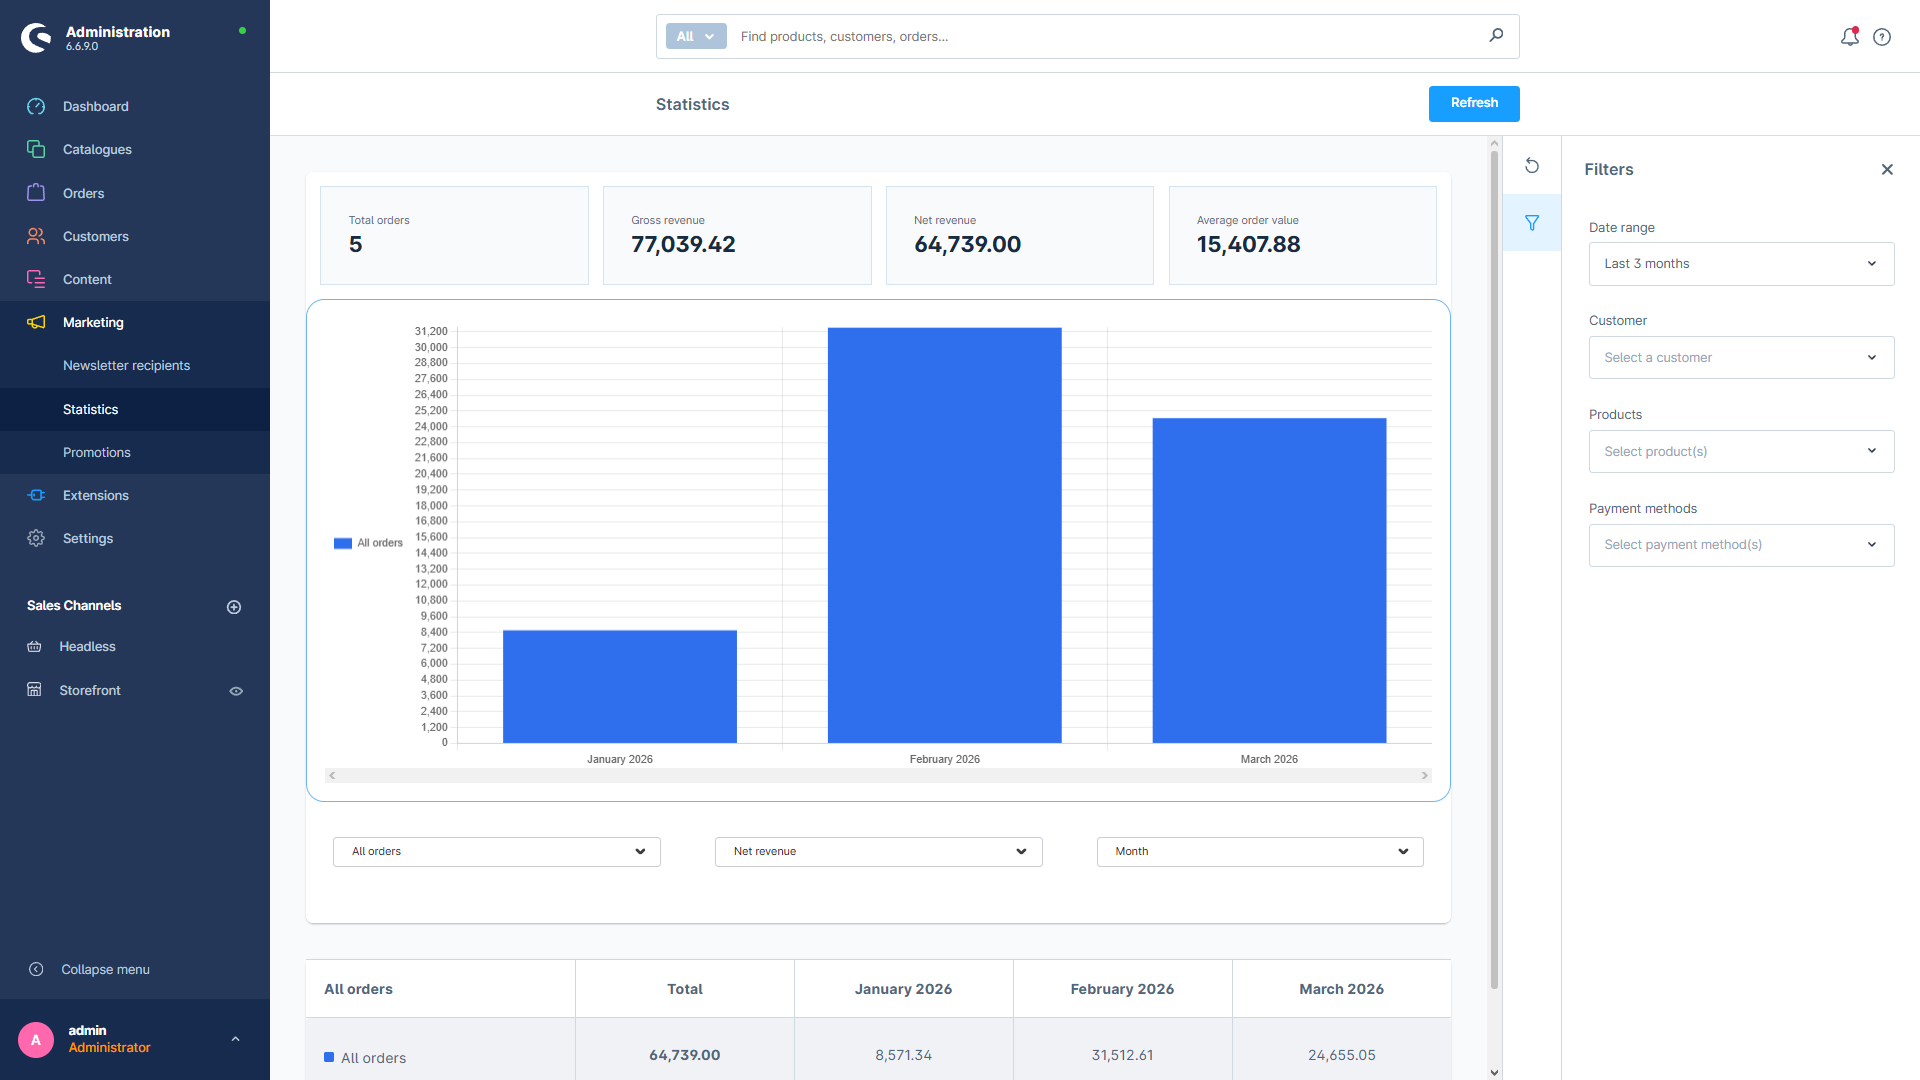Open the Orders section
Screen dimensions: 1920x1080
(84, 193)
